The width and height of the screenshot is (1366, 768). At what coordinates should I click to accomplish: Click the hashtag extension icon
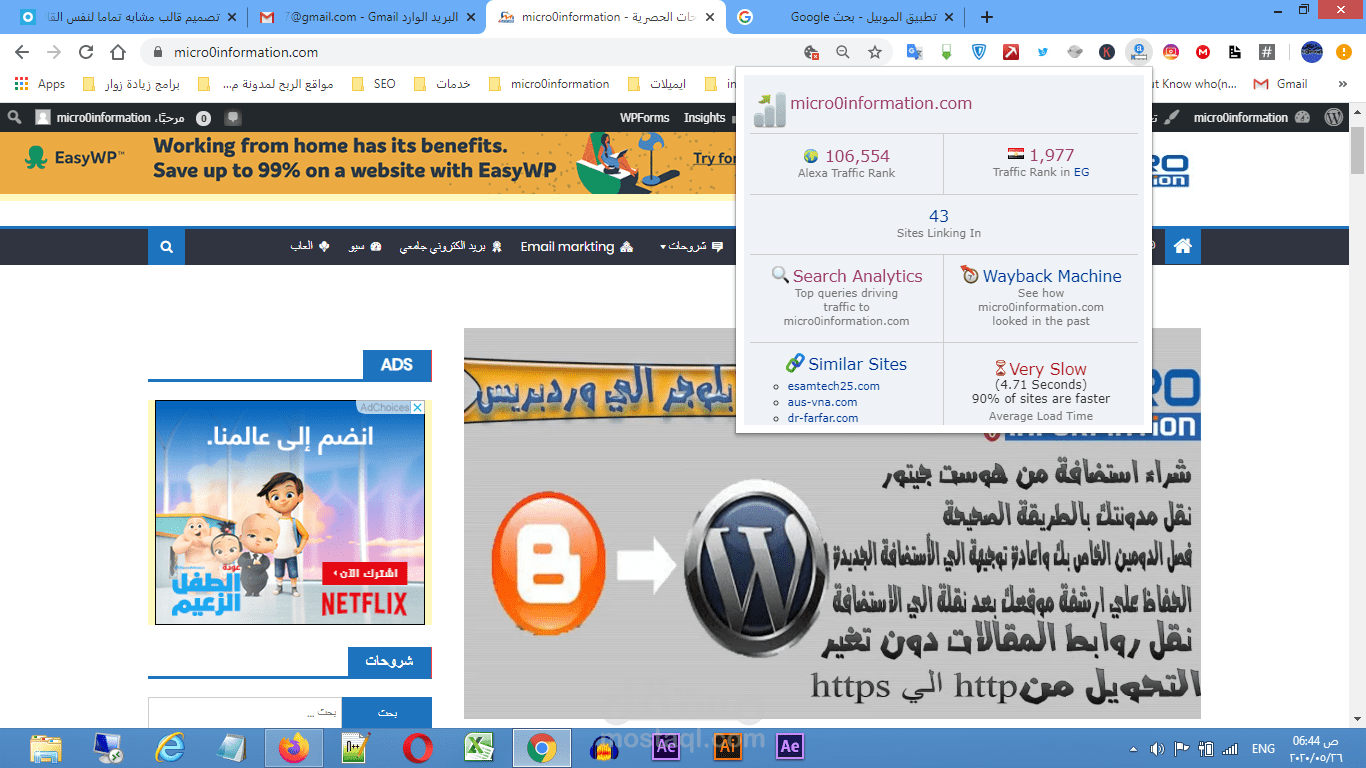1267,52
